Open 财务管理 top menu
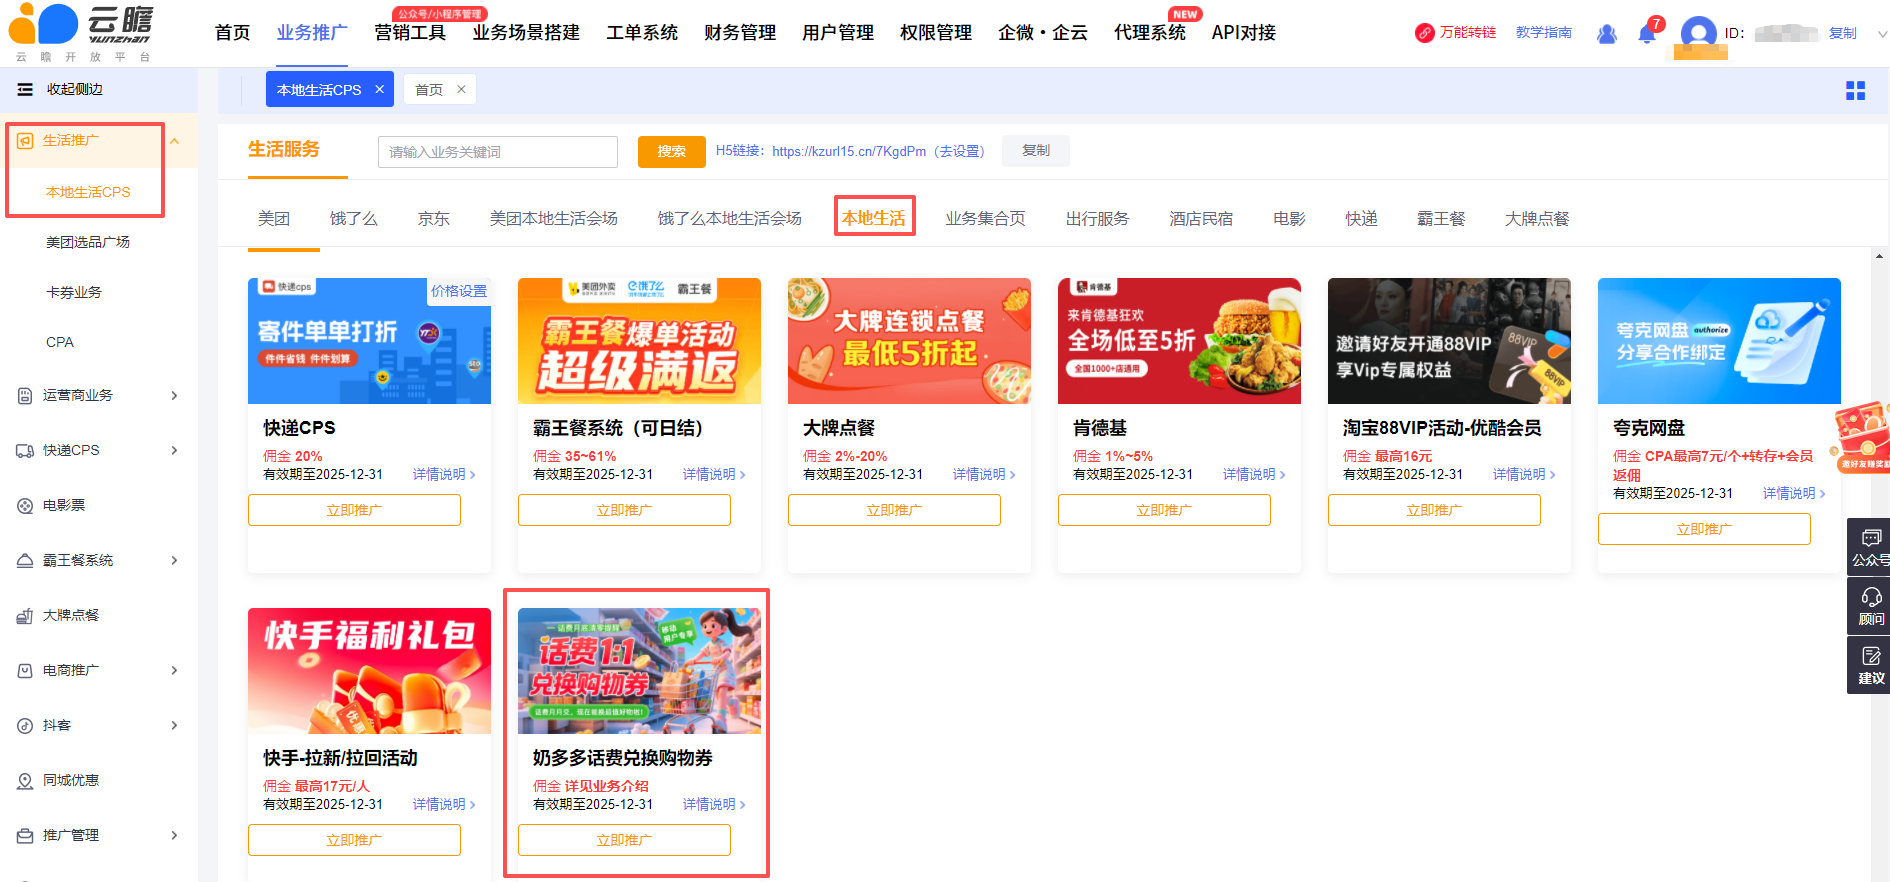 [x=740, y=33]
